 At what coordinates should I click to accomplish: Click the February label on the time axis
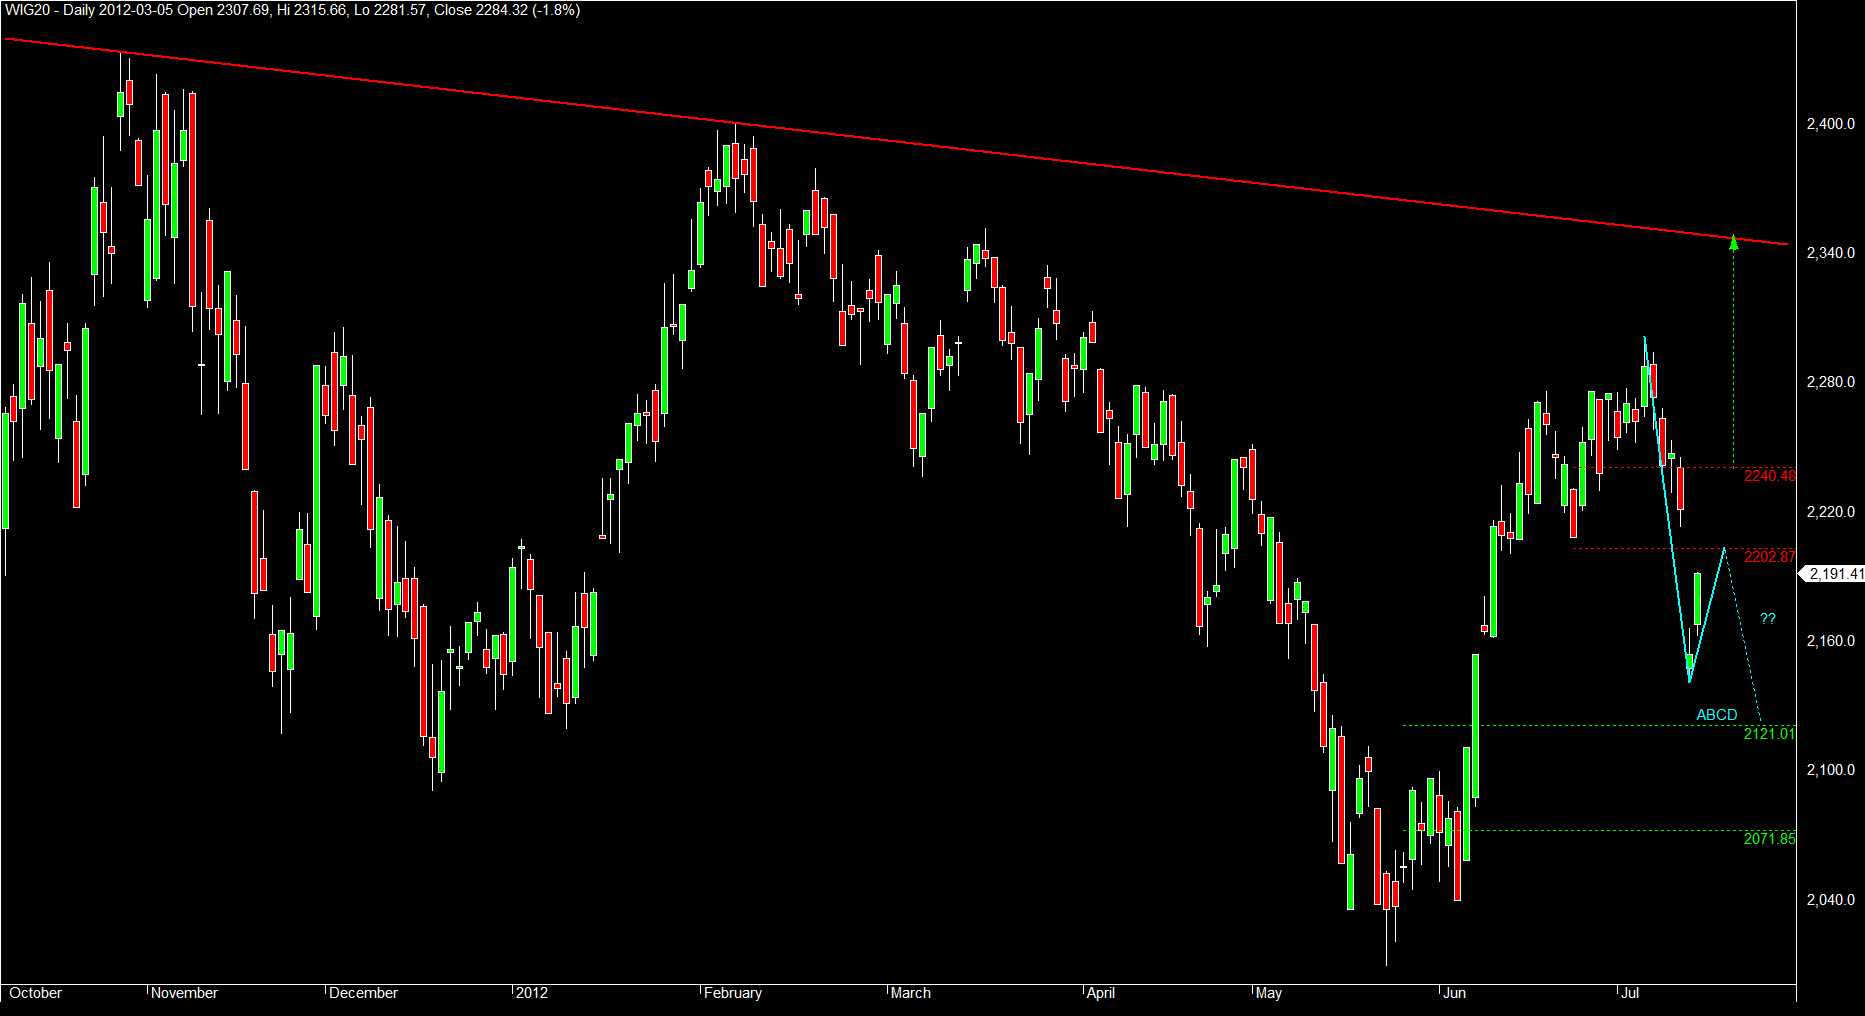pos(733,993)
